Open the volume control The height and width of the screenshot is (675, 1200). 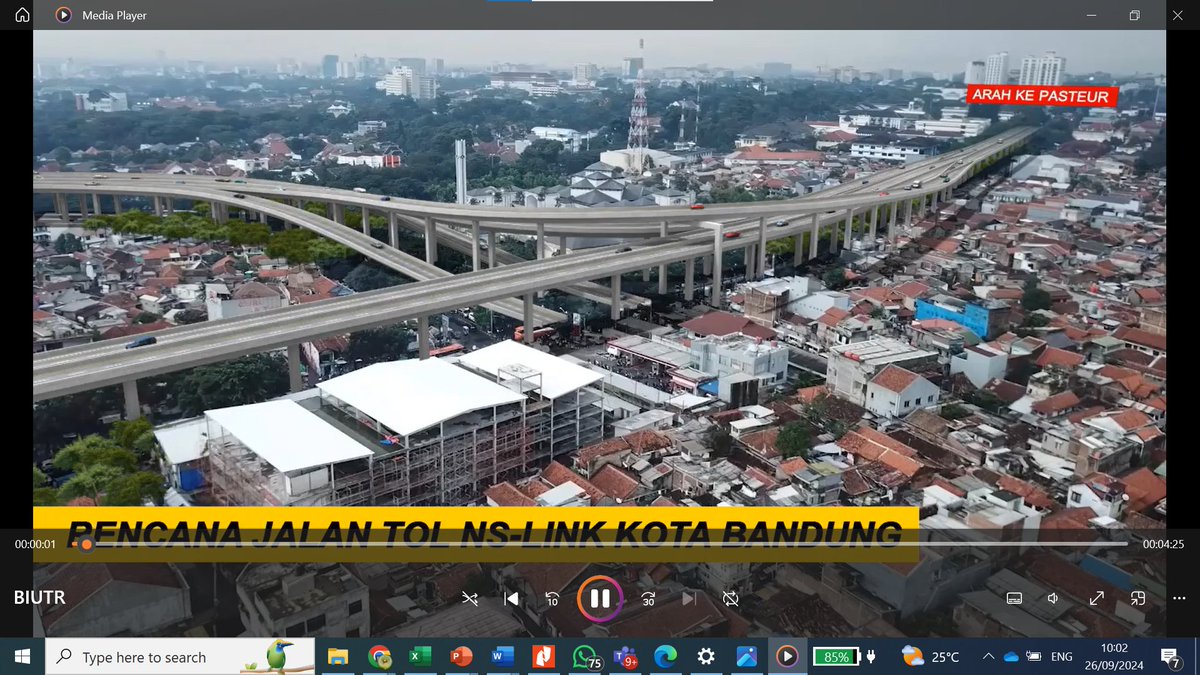pyautogui.click(x=1053, y=598)
